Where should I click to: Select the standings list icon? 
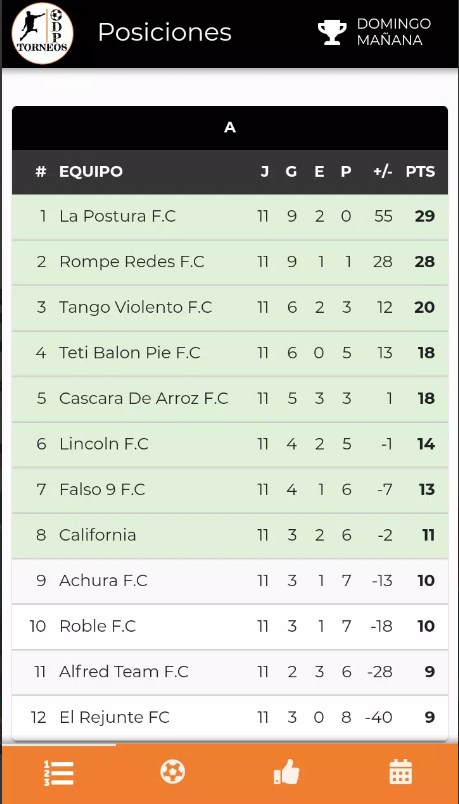[58, 773]
